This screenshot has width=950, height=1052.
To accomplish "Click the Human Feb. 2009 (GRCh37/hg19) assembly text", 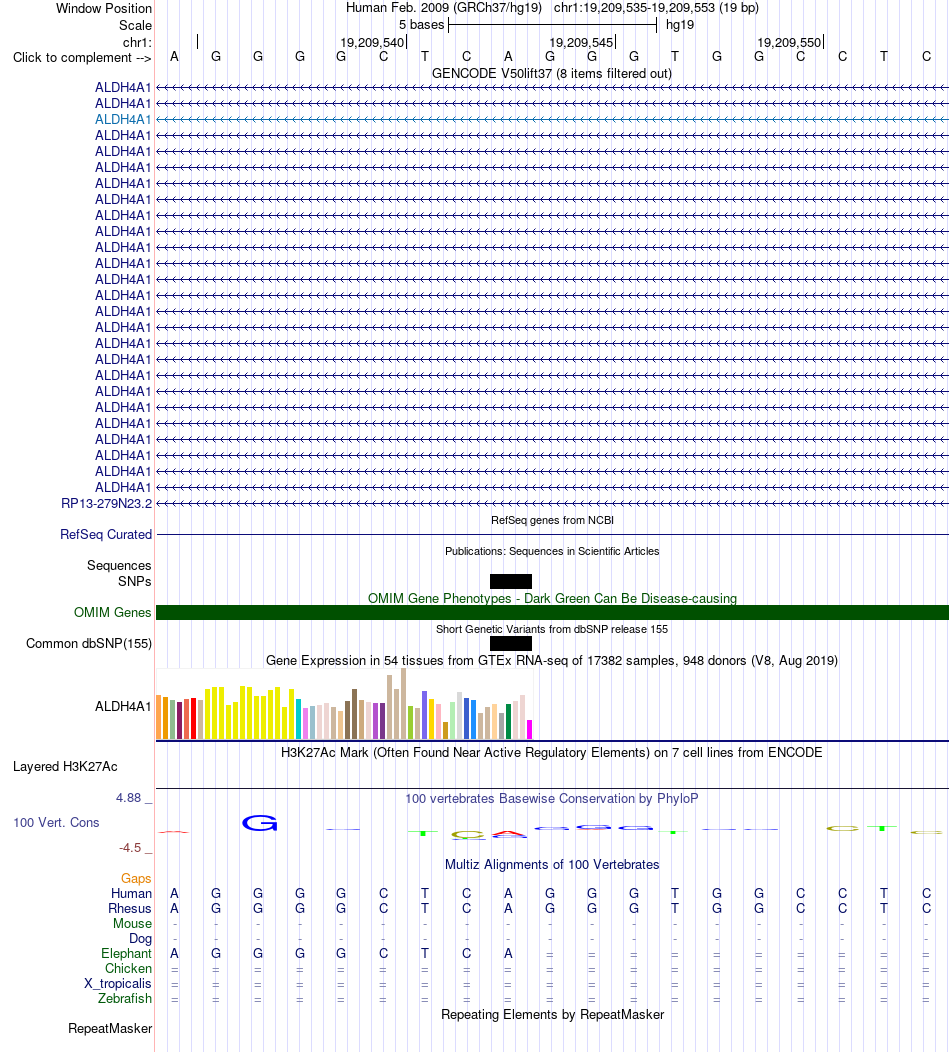I will pos(446,8).
